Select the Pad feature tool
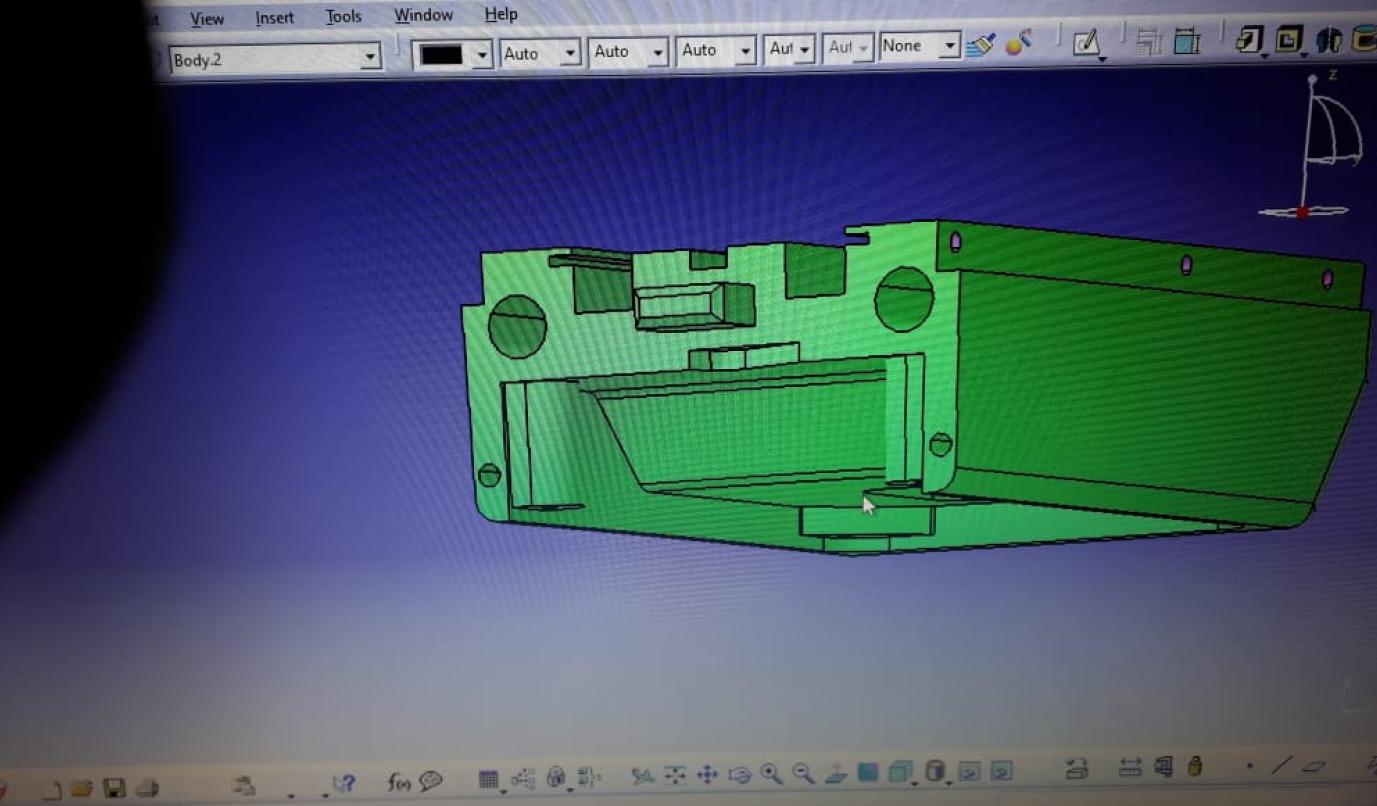Screen dimensions: 1377x806 tap(1248, 40)
